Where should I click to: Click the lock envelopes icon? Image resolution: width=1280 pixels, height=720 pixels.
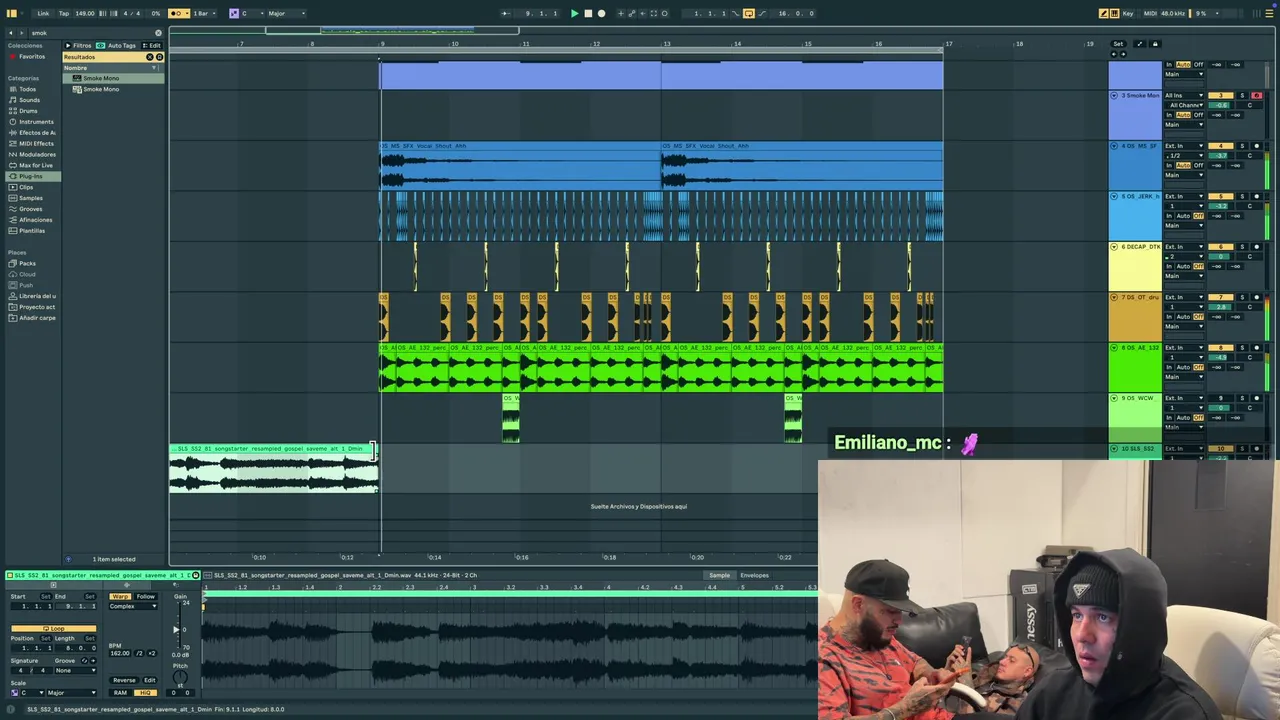coord(1155,44)
